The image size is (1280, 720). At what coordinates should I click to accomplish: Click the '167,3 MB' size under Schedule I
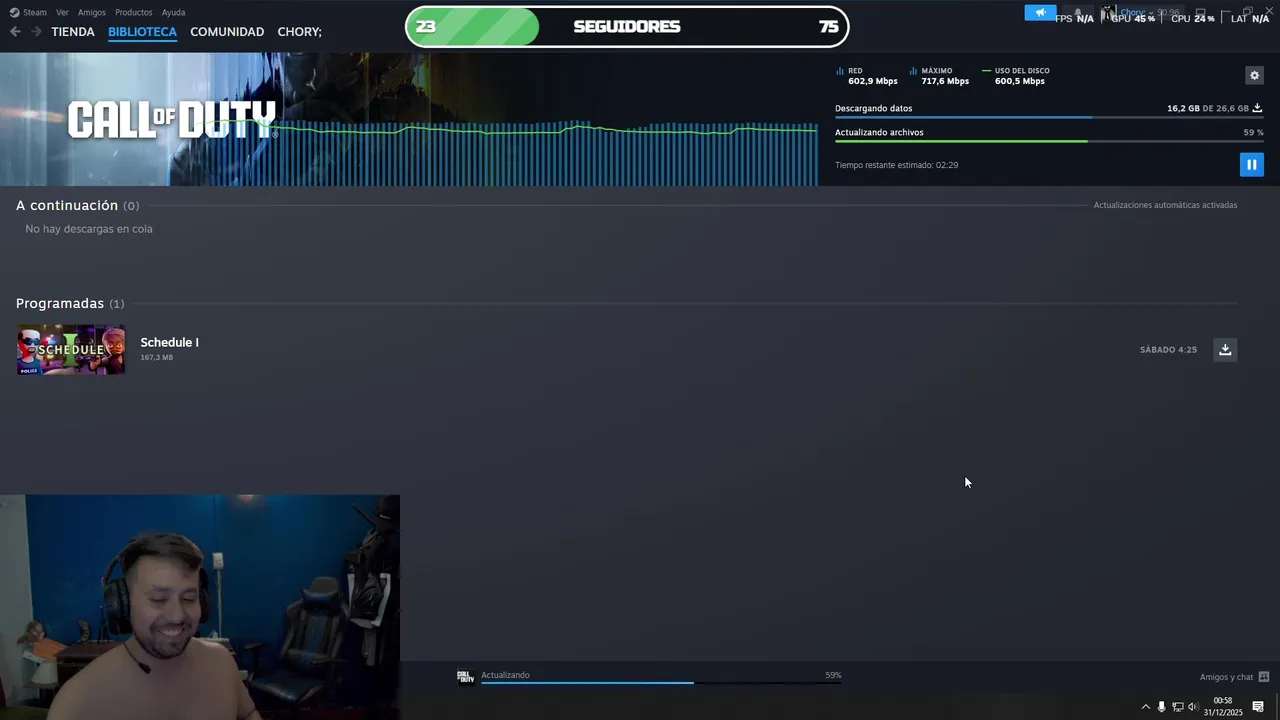(x=157, y=357)
